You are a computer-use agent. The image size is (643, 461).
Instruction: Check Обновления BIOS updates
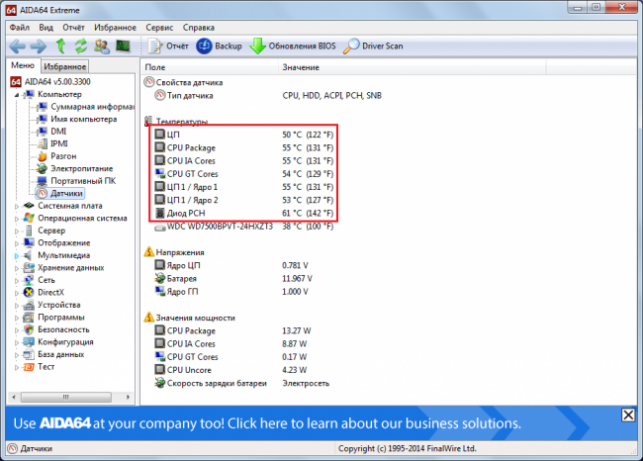click(x=293, y=46)
